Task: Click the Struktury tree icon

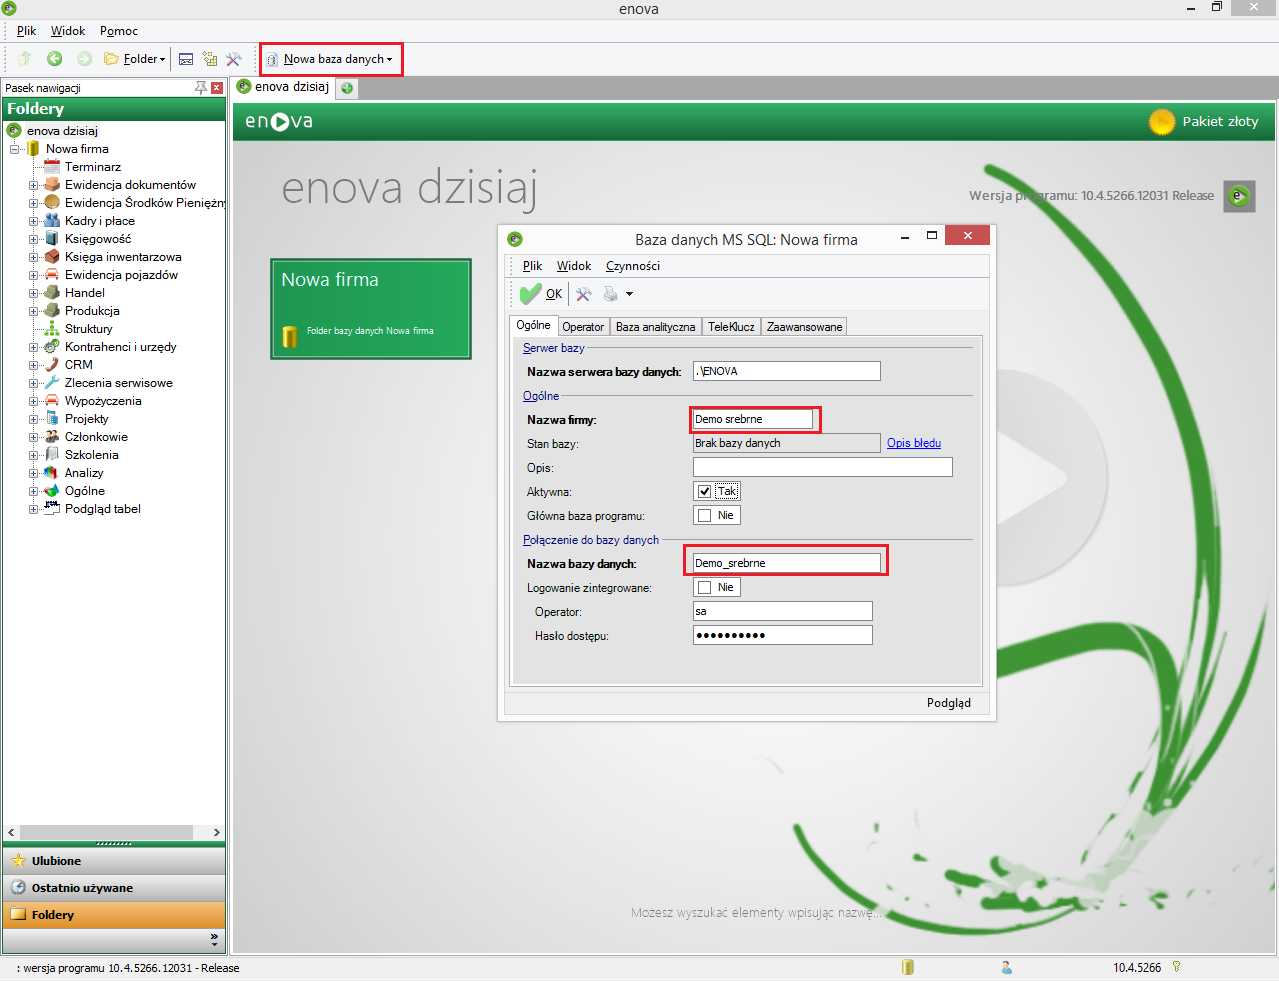Action: coord(52,329)
